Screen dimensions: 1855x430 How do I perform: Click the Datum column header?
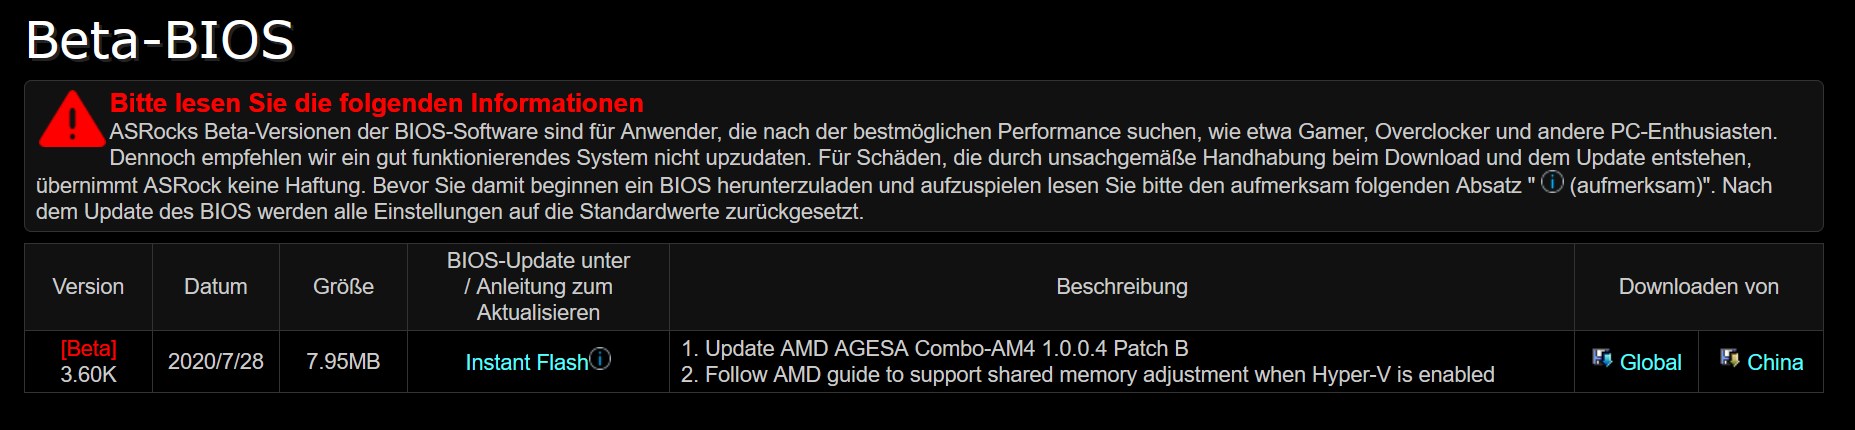(216, 287)
